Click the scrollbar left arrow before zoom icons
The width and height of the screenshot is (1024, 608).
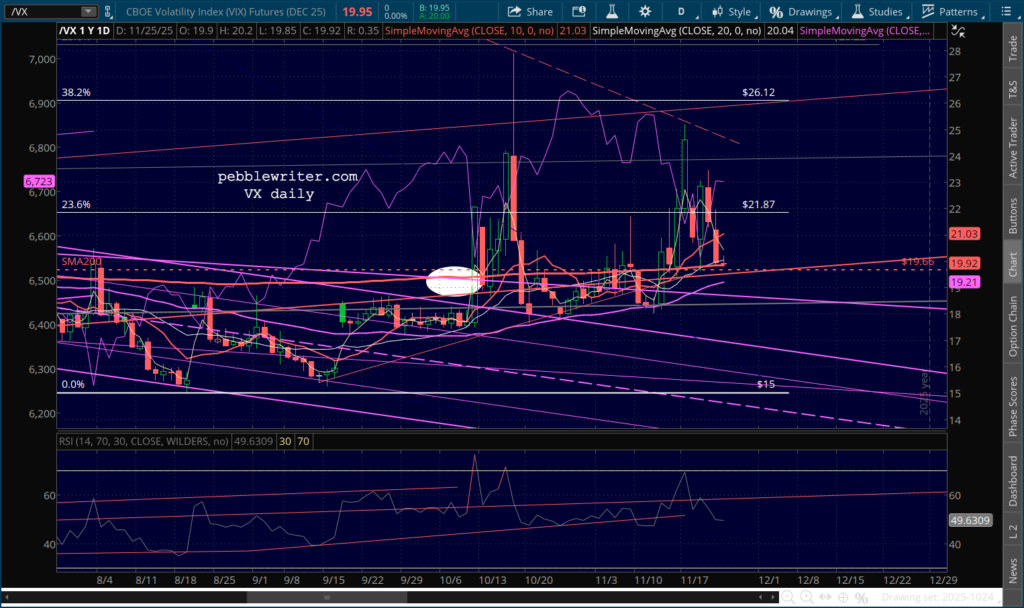coord(761,597)
